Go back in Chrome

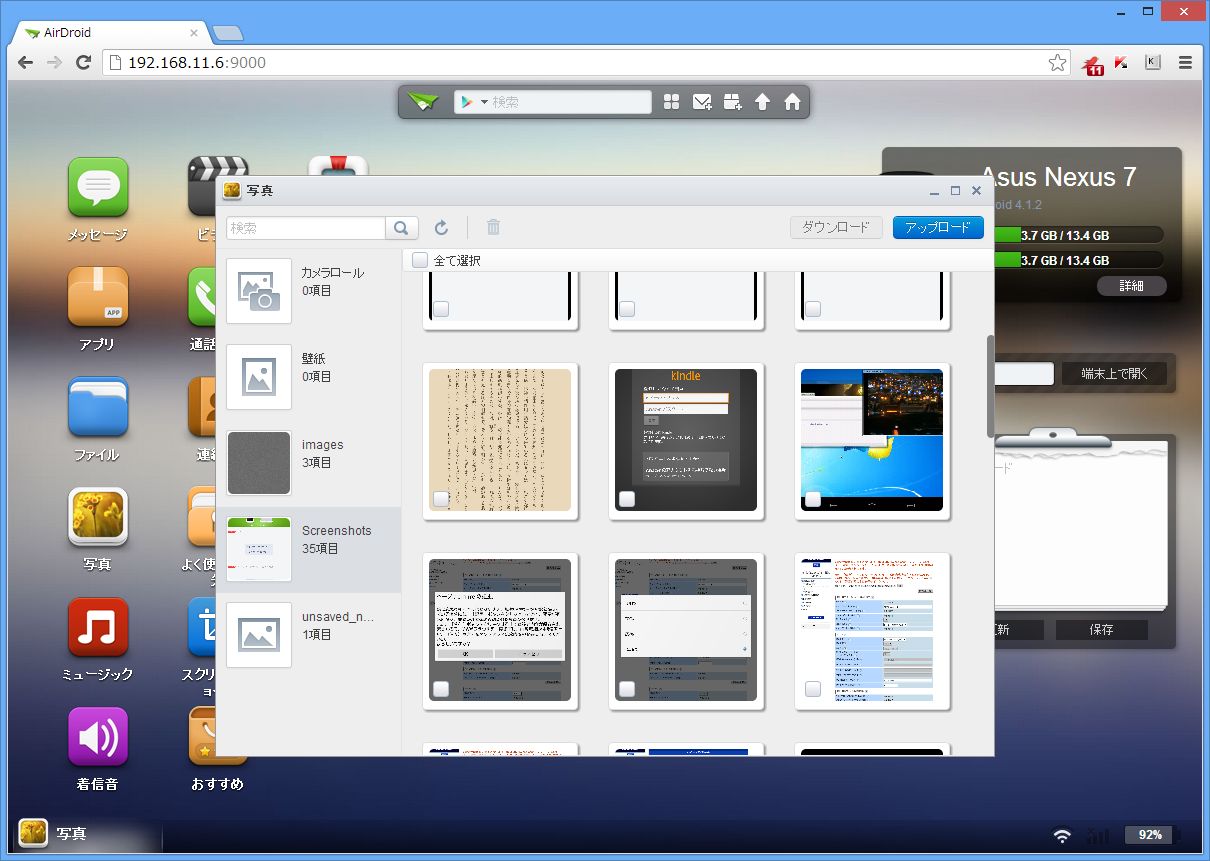click(x=26, y=62)
